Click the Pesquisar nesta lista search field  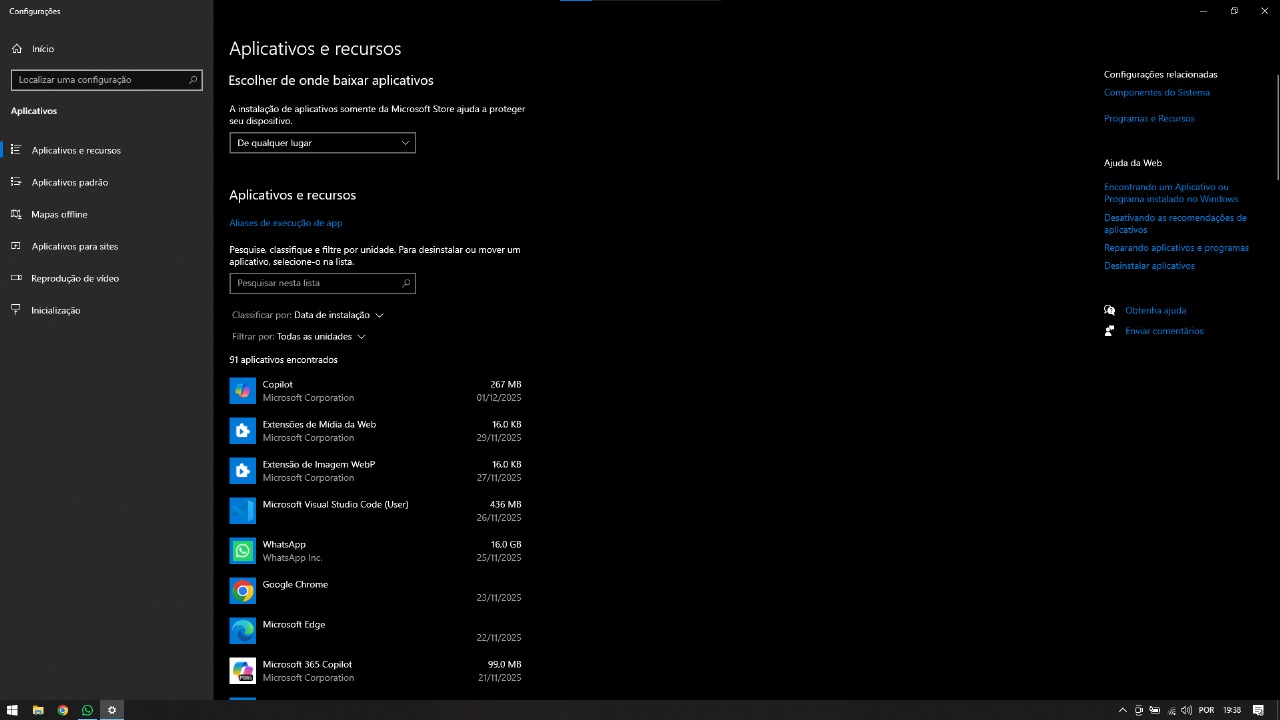point(322,283)
